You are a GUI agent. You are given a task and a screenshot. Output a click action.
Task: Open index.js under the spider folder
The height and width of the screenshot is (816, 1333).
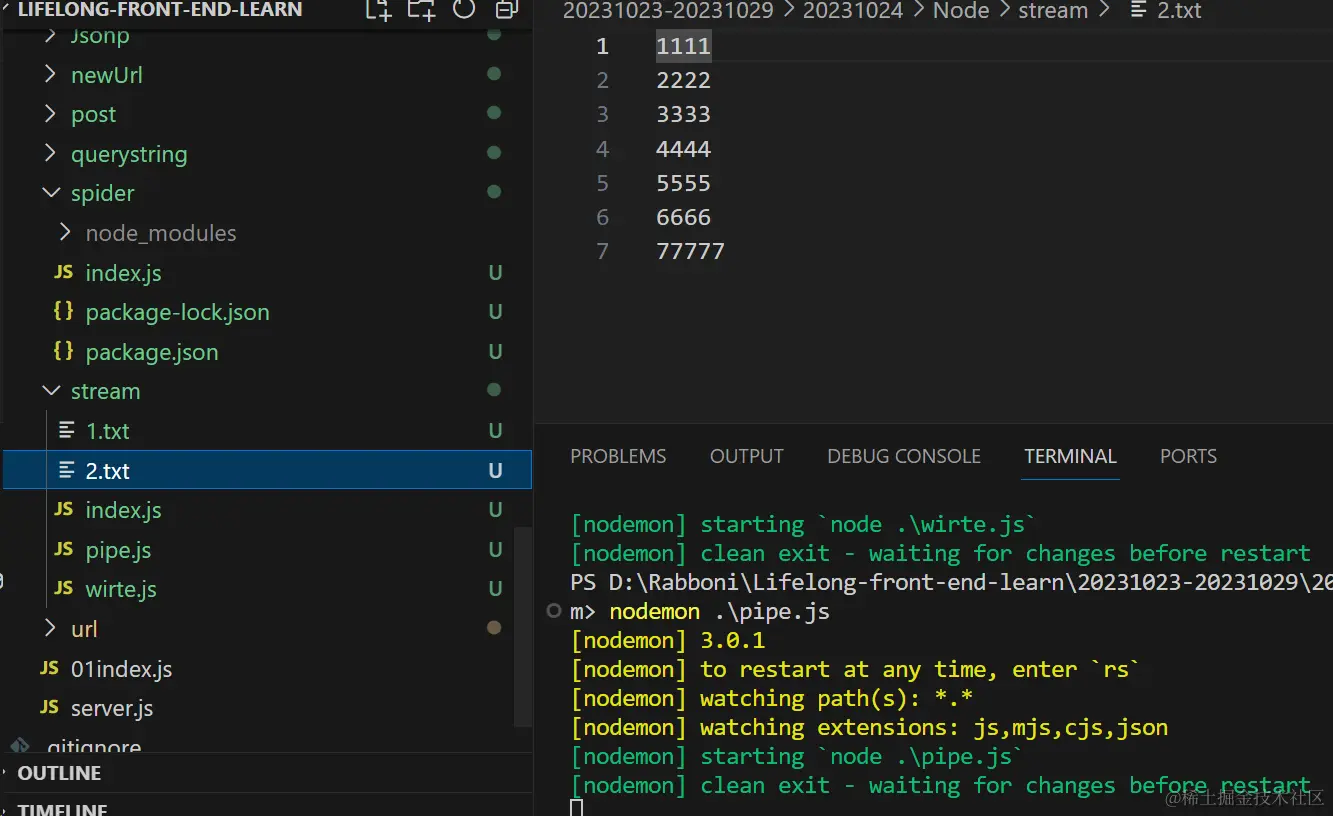tap(123, 273)
